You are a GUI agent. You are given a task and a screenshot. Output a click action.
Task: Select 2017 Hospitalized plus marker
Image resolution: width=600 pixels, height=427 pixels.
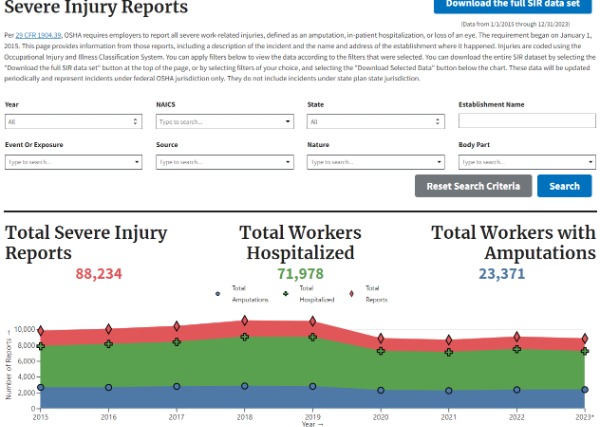[176, 342]
